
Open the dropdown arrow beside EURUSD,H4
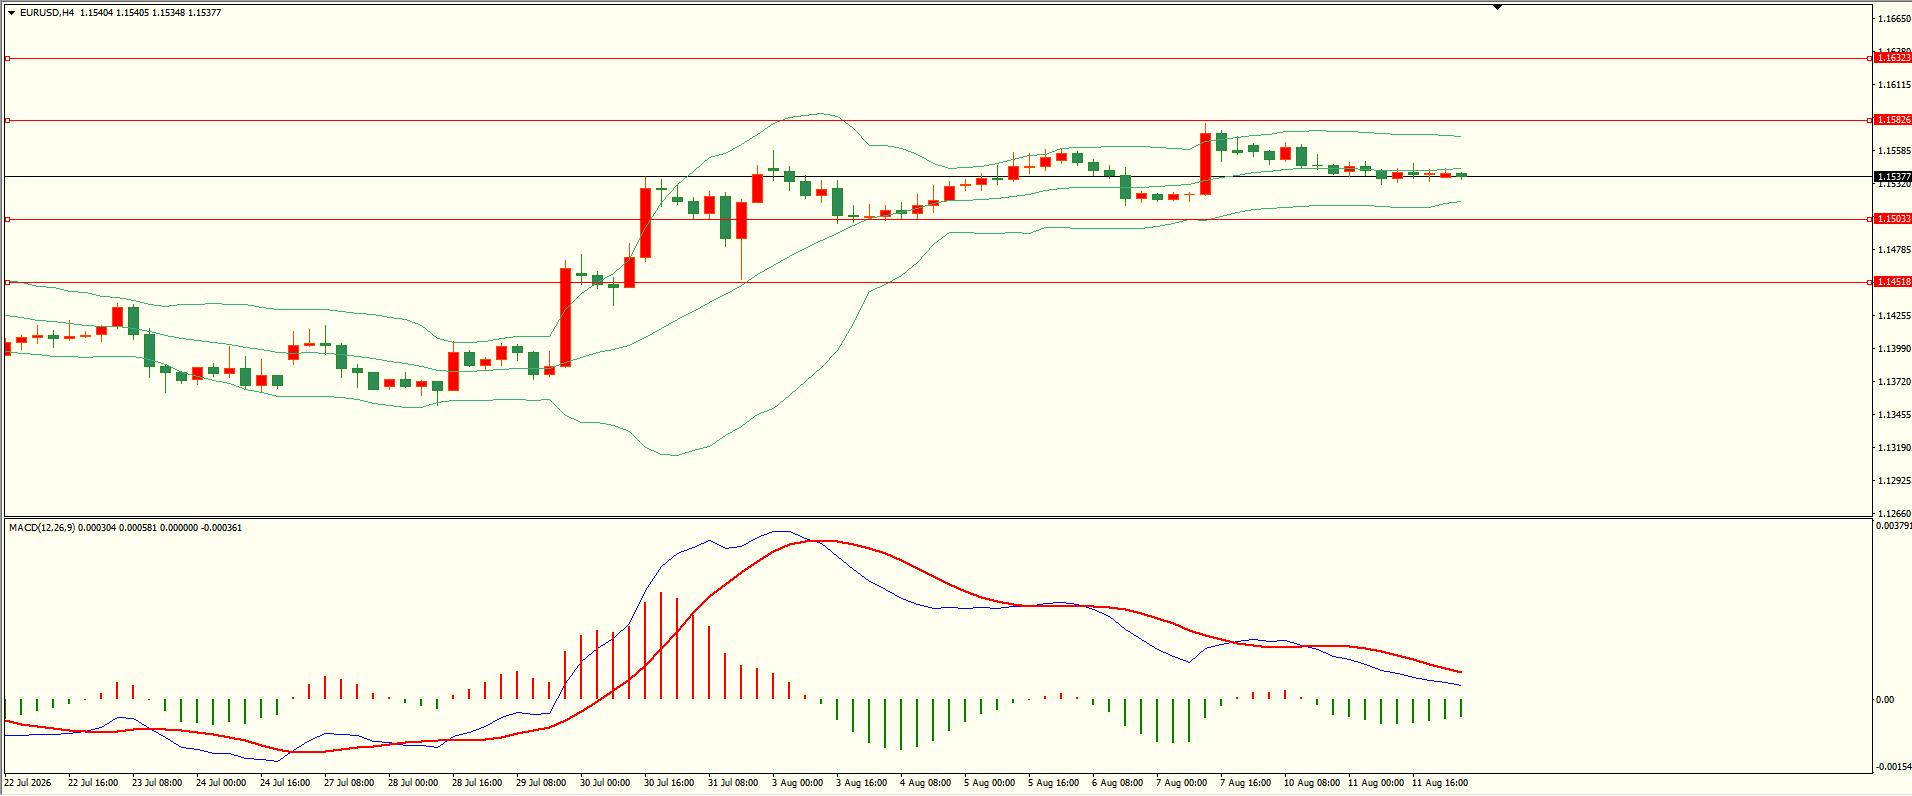pos(11,13)
